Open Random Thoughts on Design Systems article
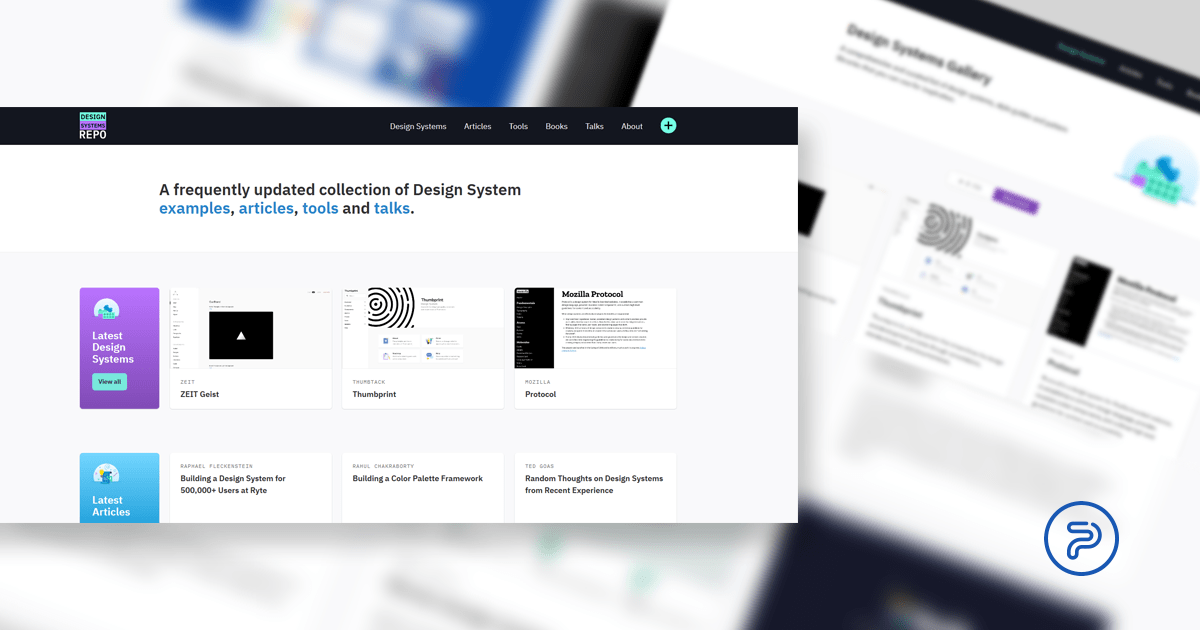Viewport: 1200px width, 630px height. tap(594, 484)
